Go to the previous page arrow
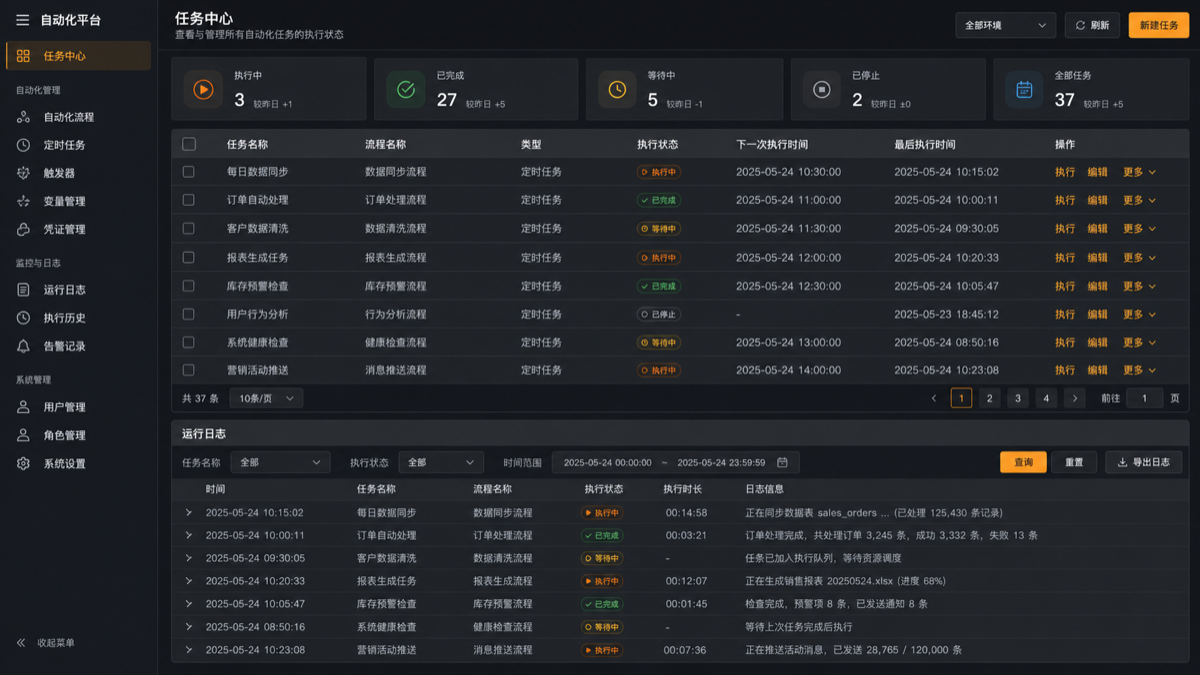This screenshot has height=675, width=1200. click(934, 398)
